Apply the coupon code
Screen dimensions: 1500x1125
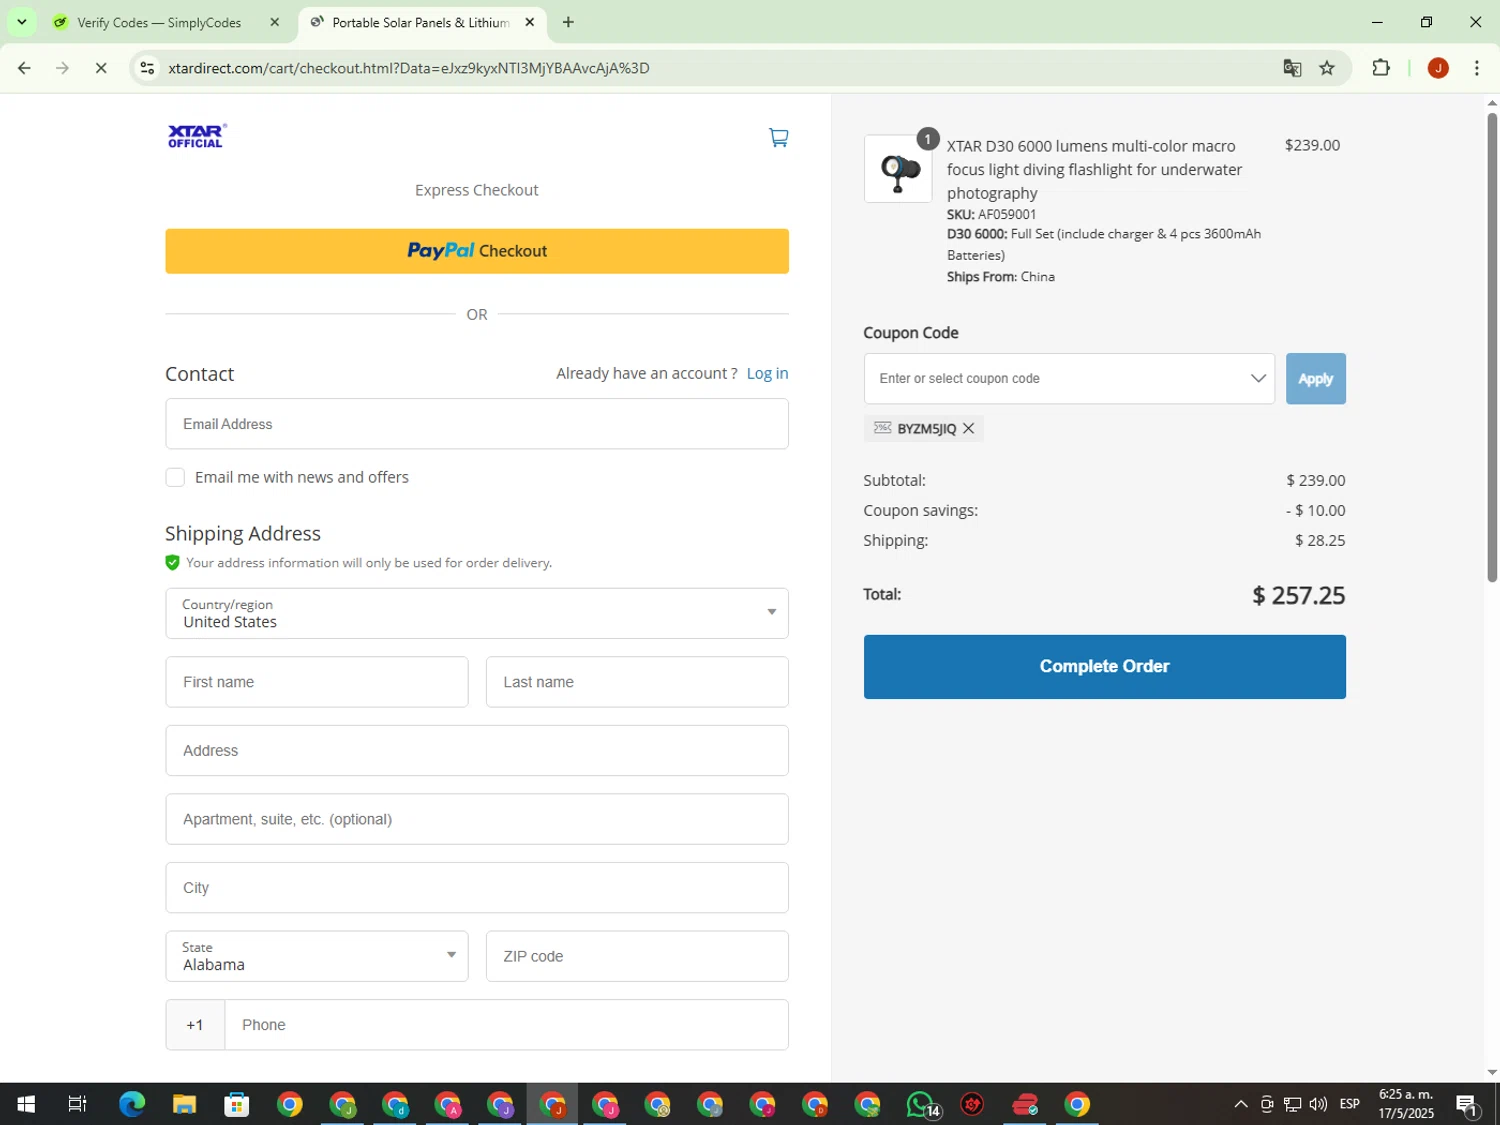point(1315,379)
